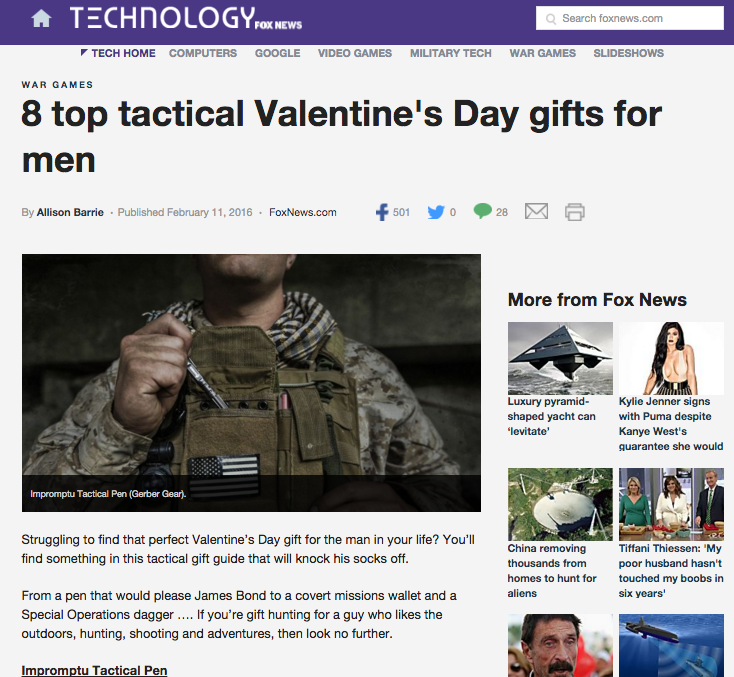The image size is (734, 677).
Task: Click the radio telescope dish thumbnail
Action: [x=560, y=504]
